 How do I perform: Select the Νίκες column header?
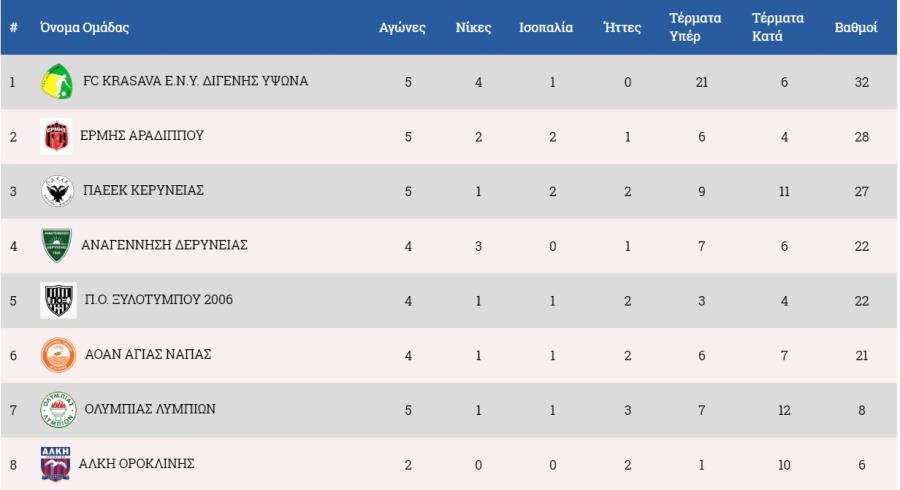473,28
